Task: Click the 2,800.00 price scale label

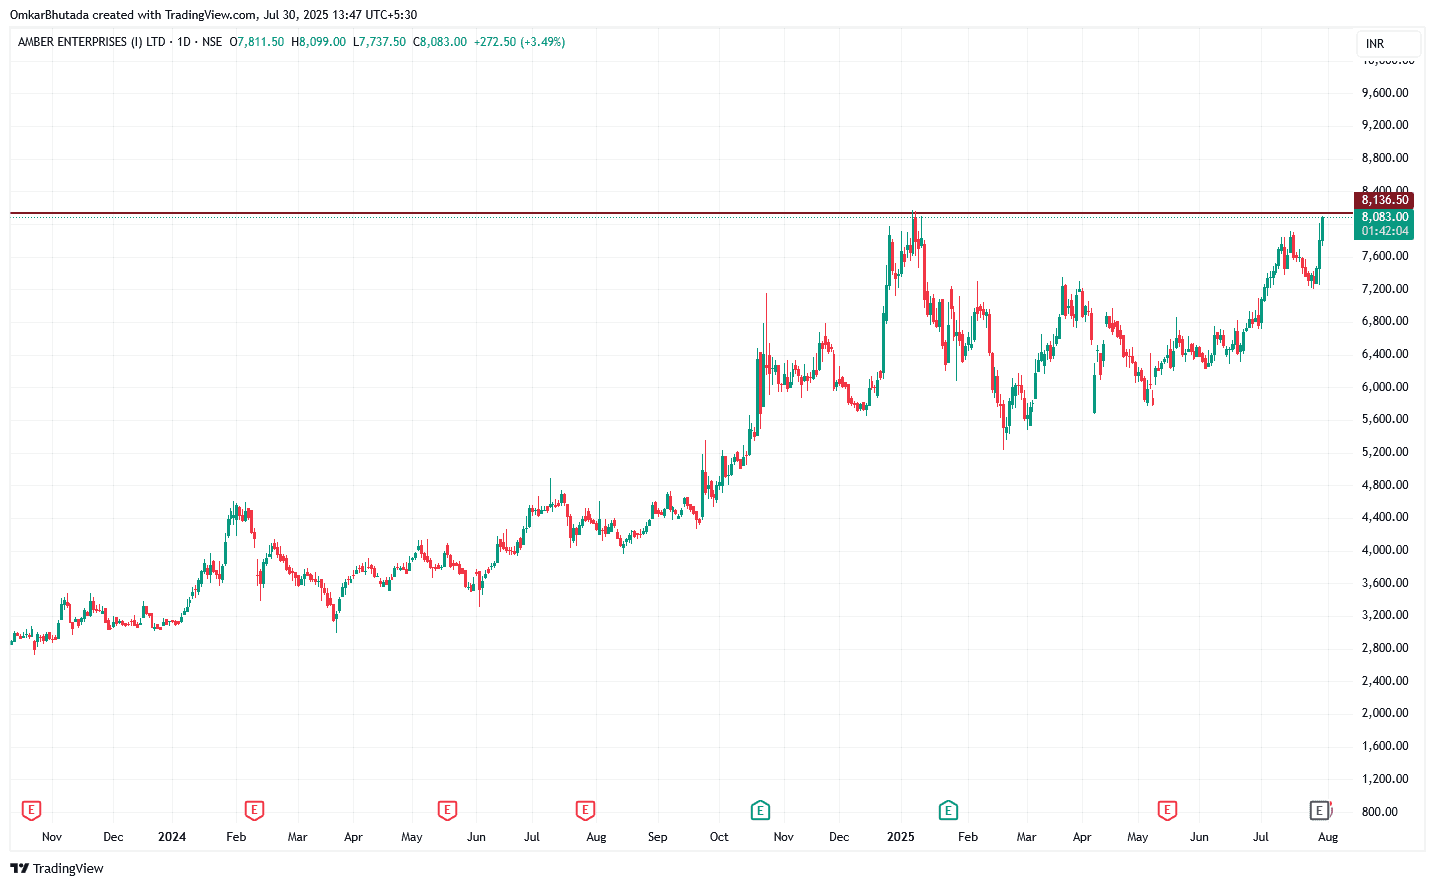Action: point(1385,648)
